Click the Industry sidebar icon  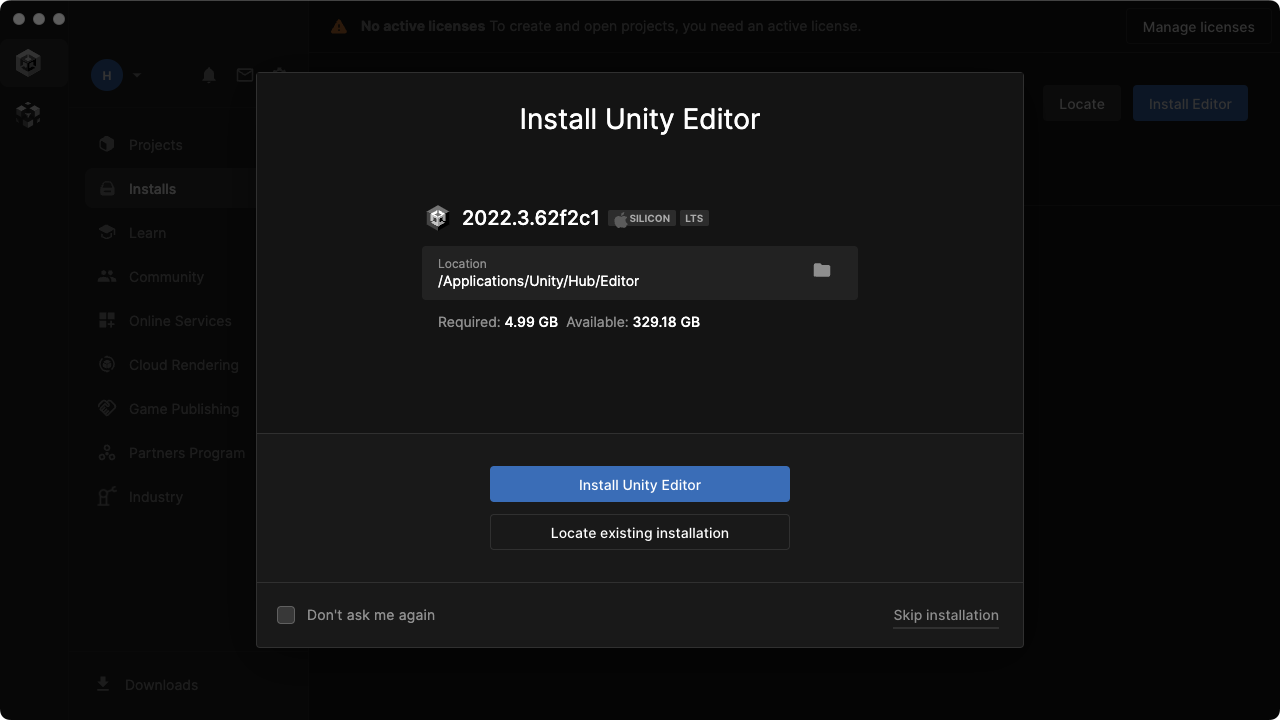(x=107, y=497)
